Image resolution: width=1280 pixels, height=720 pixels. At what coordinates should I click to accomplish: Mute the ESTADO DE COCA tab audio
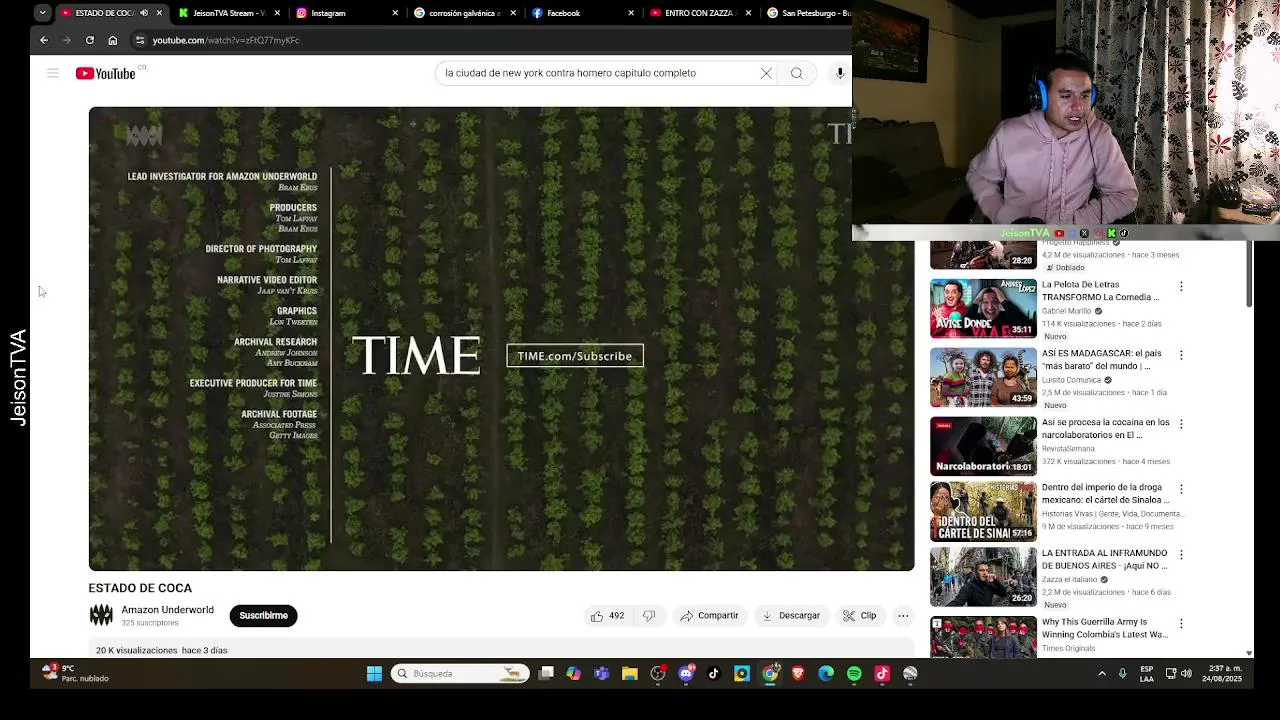(144, 13)
